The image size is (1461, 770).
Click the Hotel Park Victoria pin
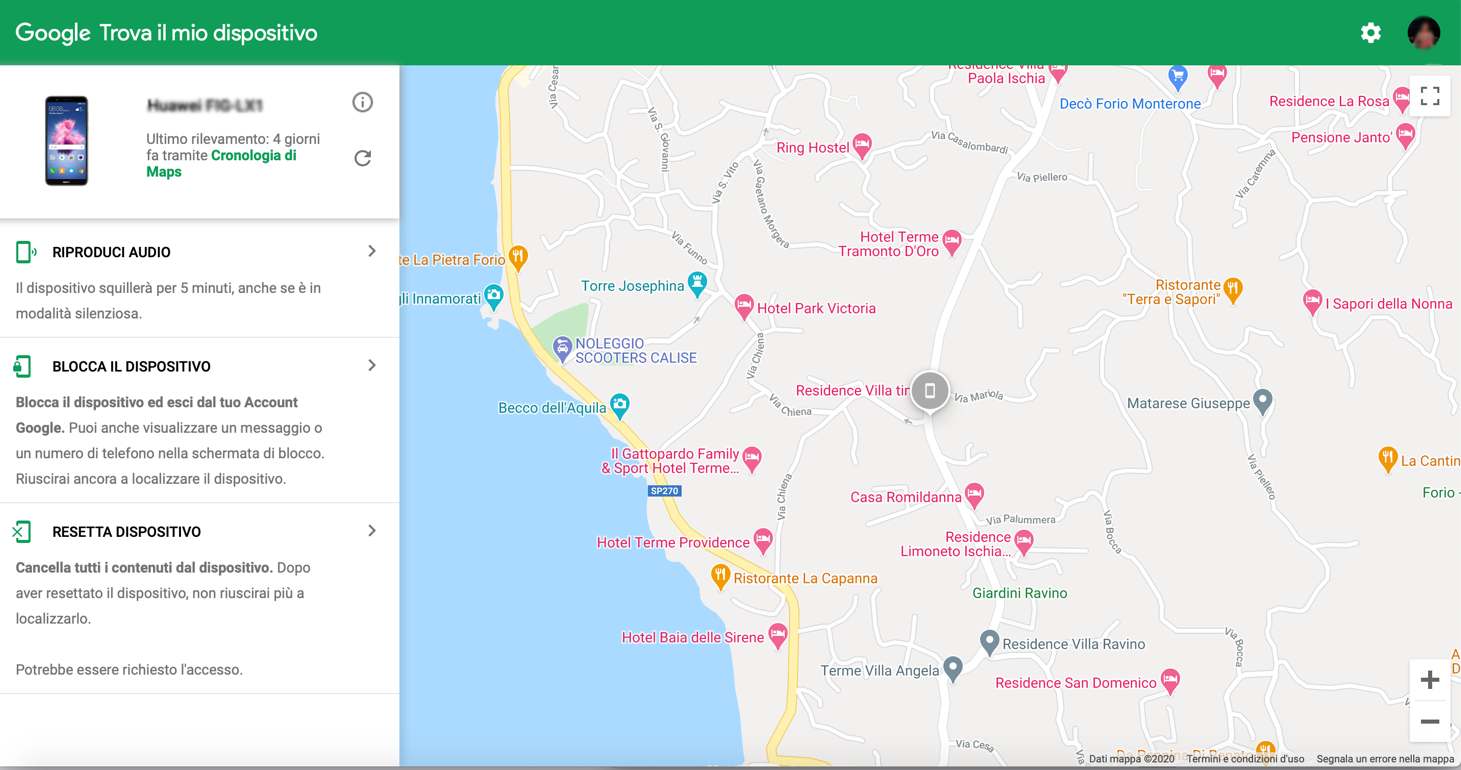pyautogui.click(x=743, y=307)
